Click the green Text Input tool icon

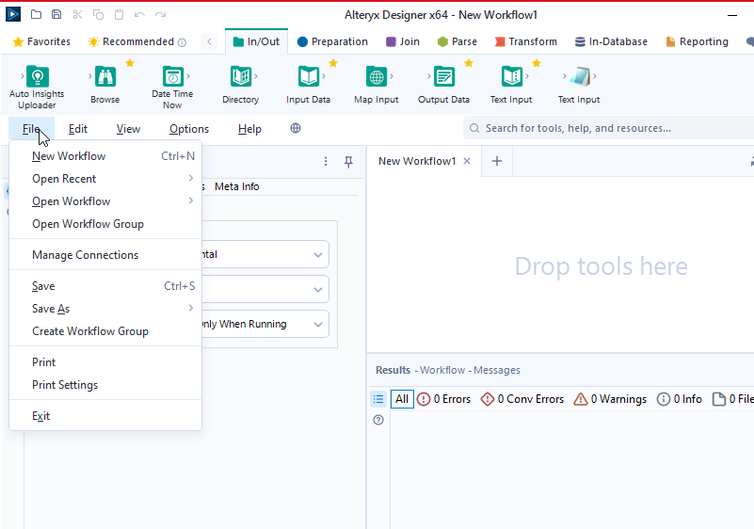512,76
